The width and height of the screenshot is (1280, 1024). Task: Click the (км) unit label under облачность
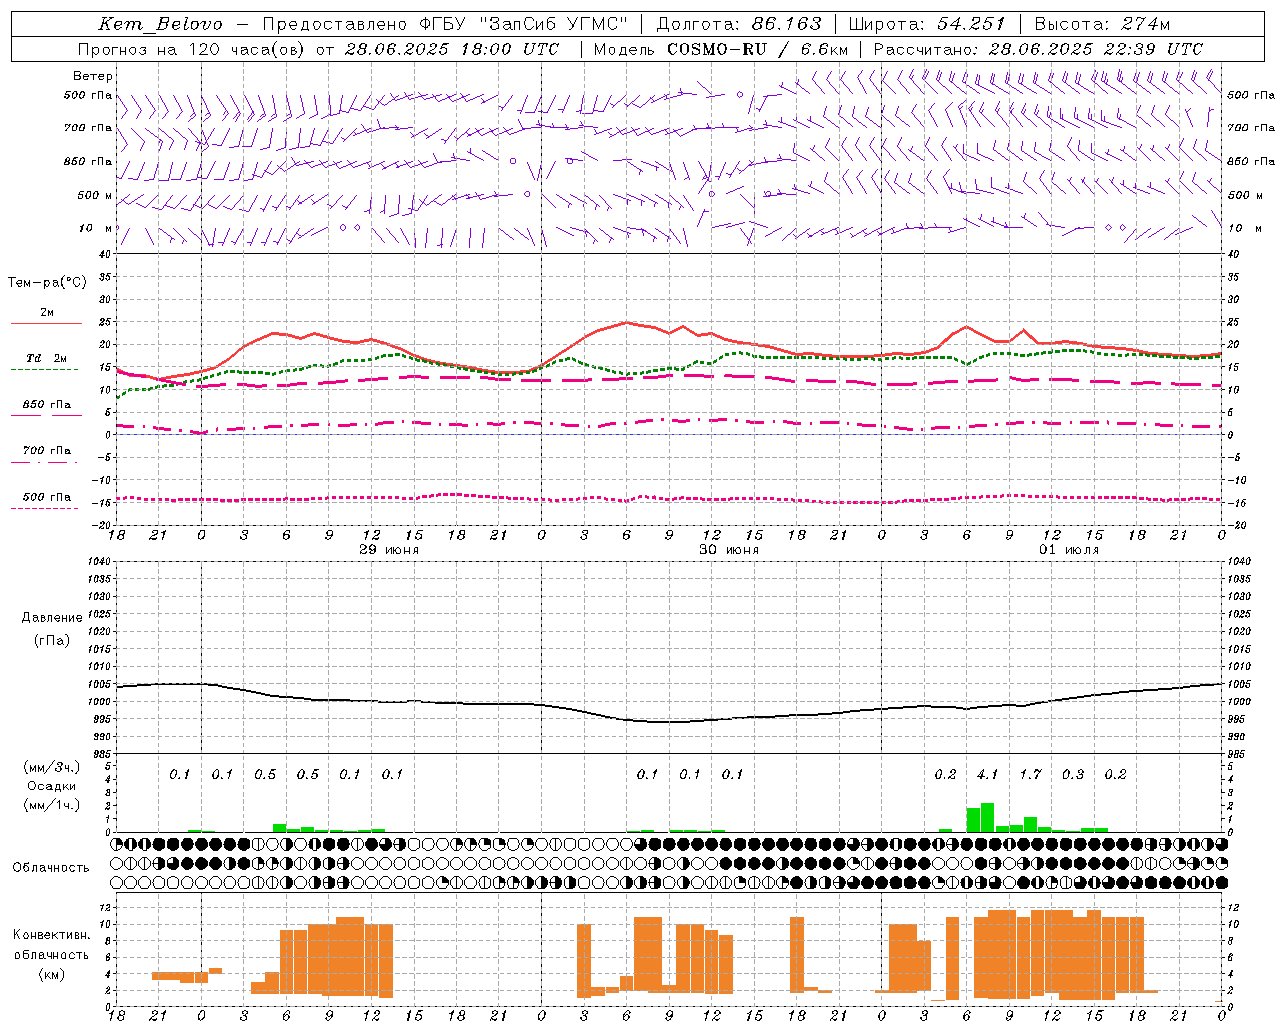point(52,973)
